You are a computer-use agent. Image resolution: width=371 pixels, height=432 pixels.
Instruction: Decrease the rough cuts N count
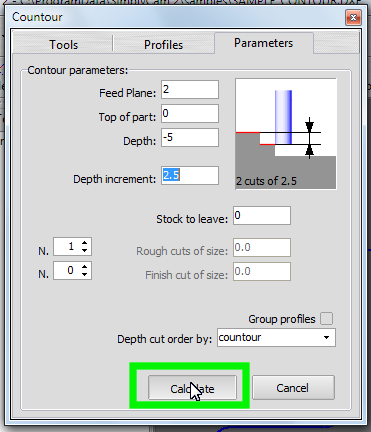pos(85,250)
